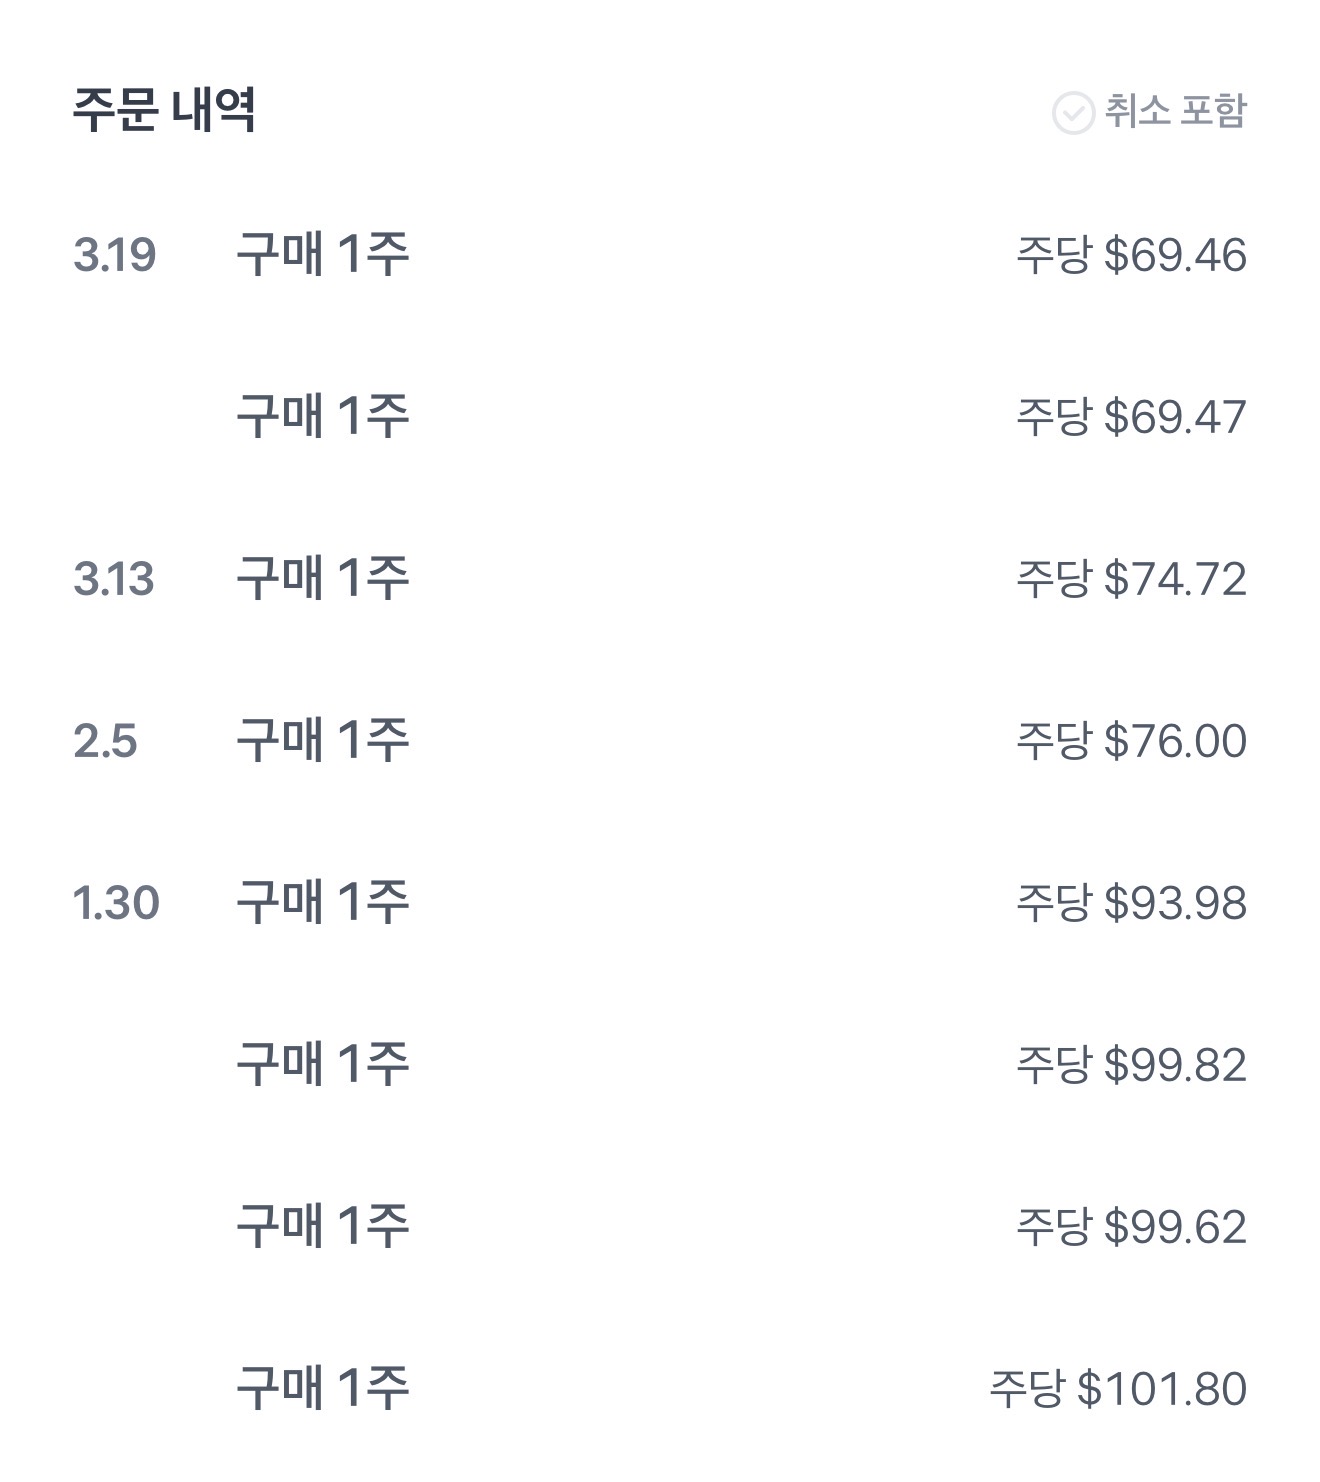Tap the 주당 $93.98 price text
1320x1482 pixels.
click(x=1131, y=903)
